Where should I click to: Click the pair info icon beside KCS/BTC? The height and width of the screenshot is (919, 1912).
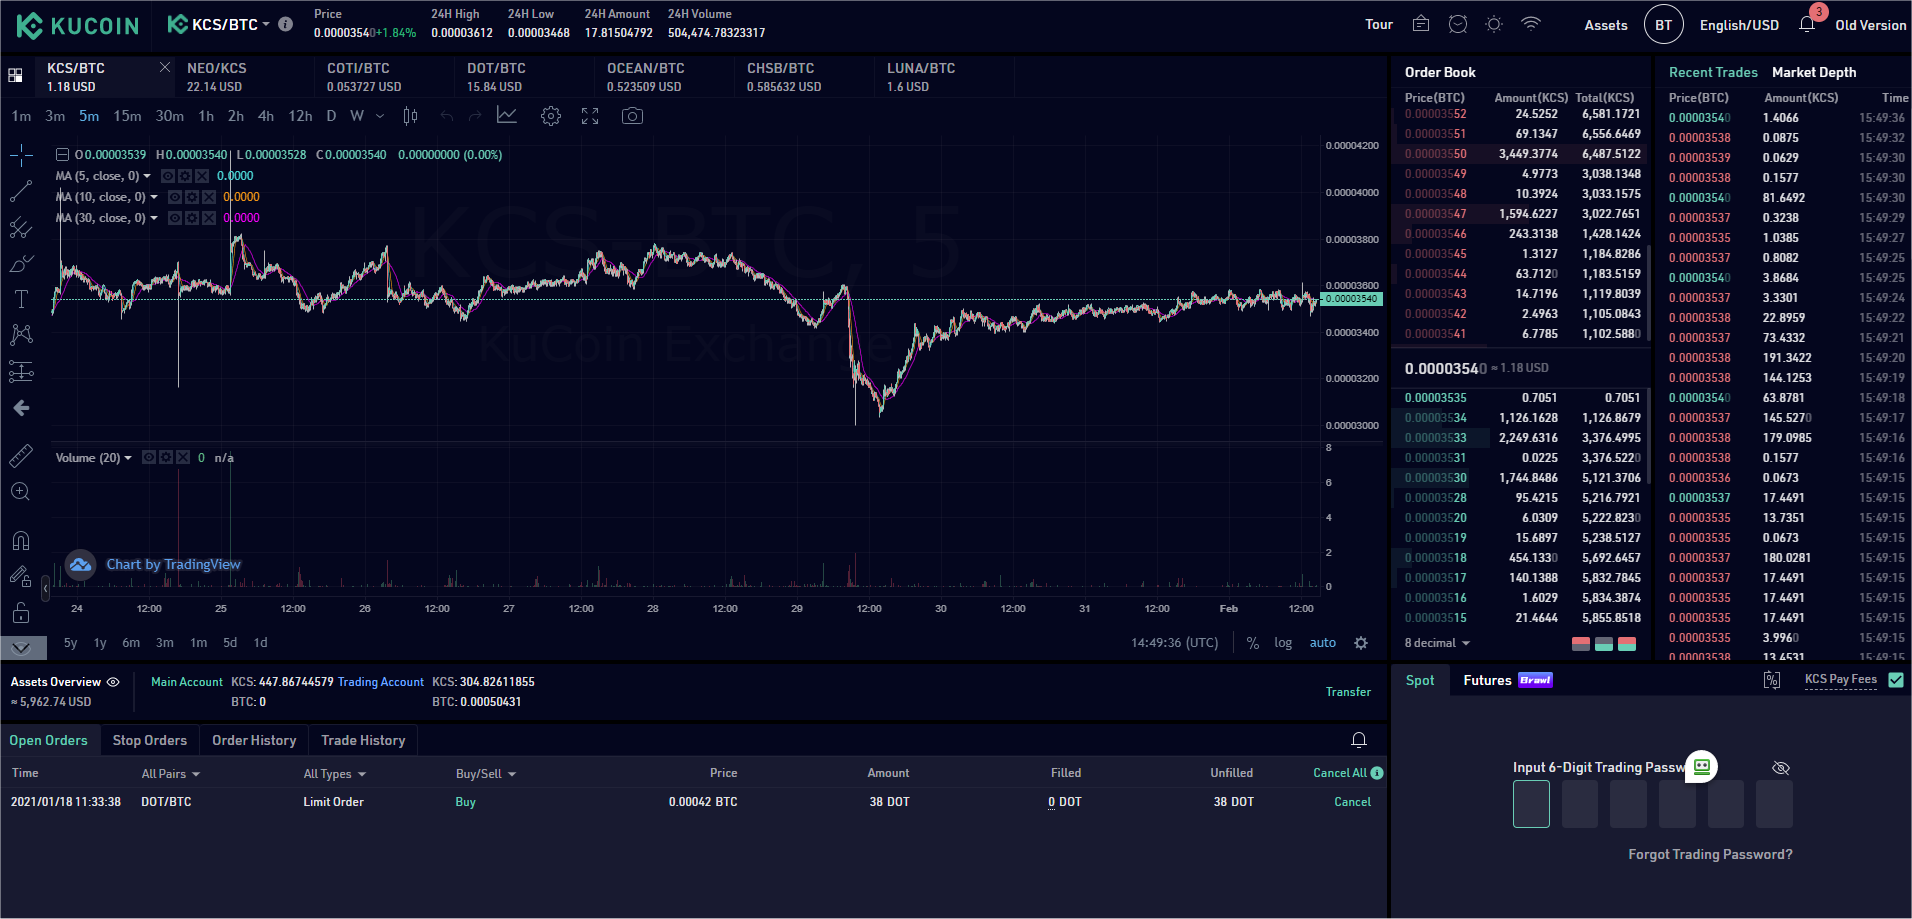click(286, 24)
